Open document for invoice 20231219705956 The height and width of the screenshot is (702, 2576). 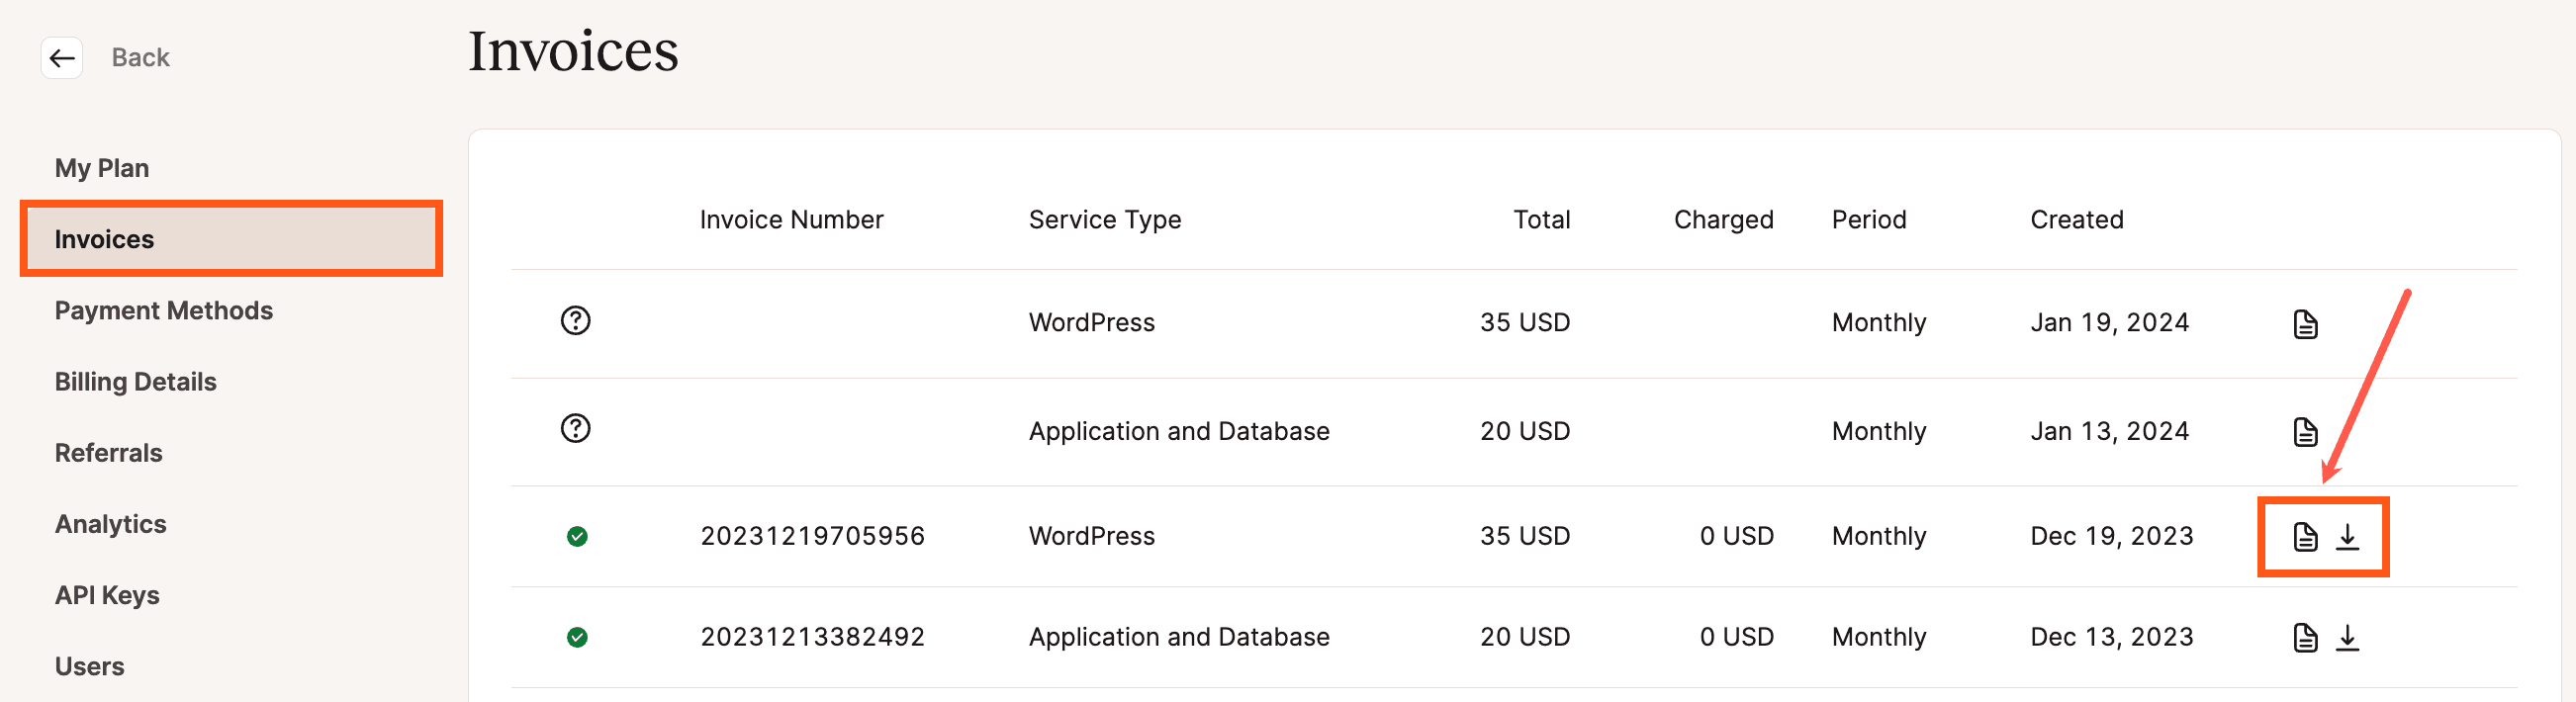click(2304, 537)
